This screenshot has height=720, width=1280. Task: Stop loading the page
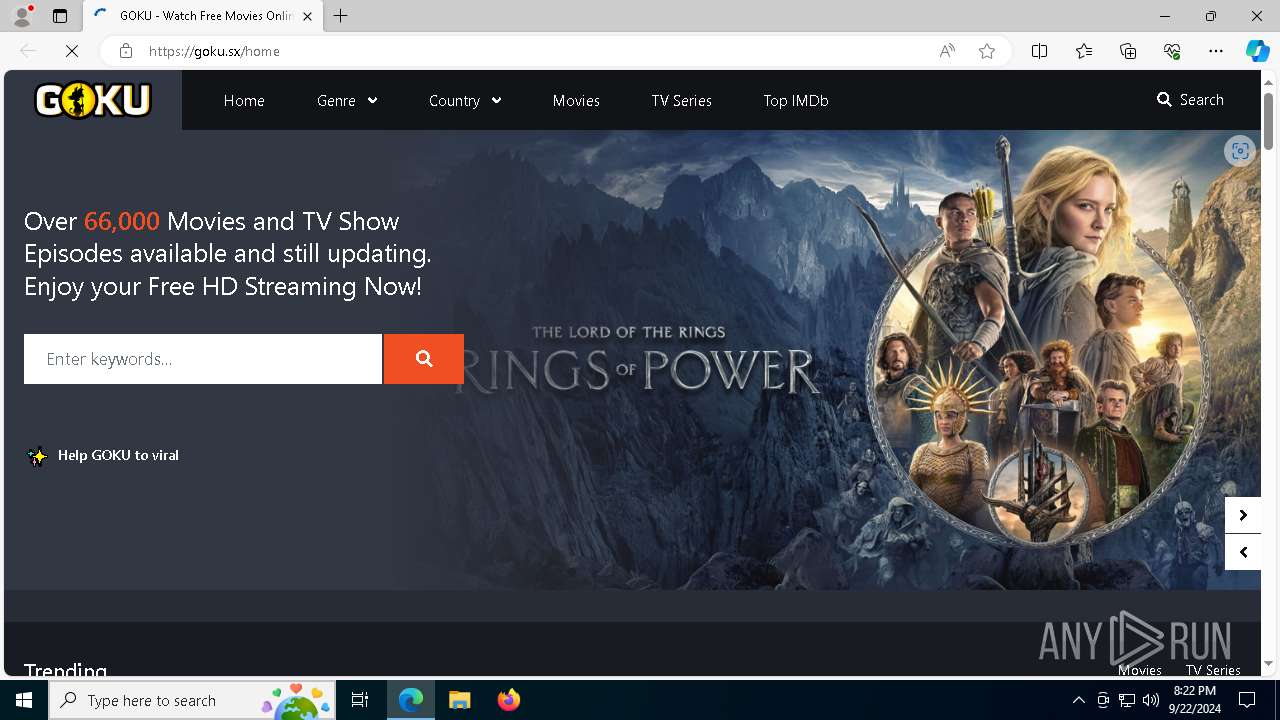pos(72,51)
